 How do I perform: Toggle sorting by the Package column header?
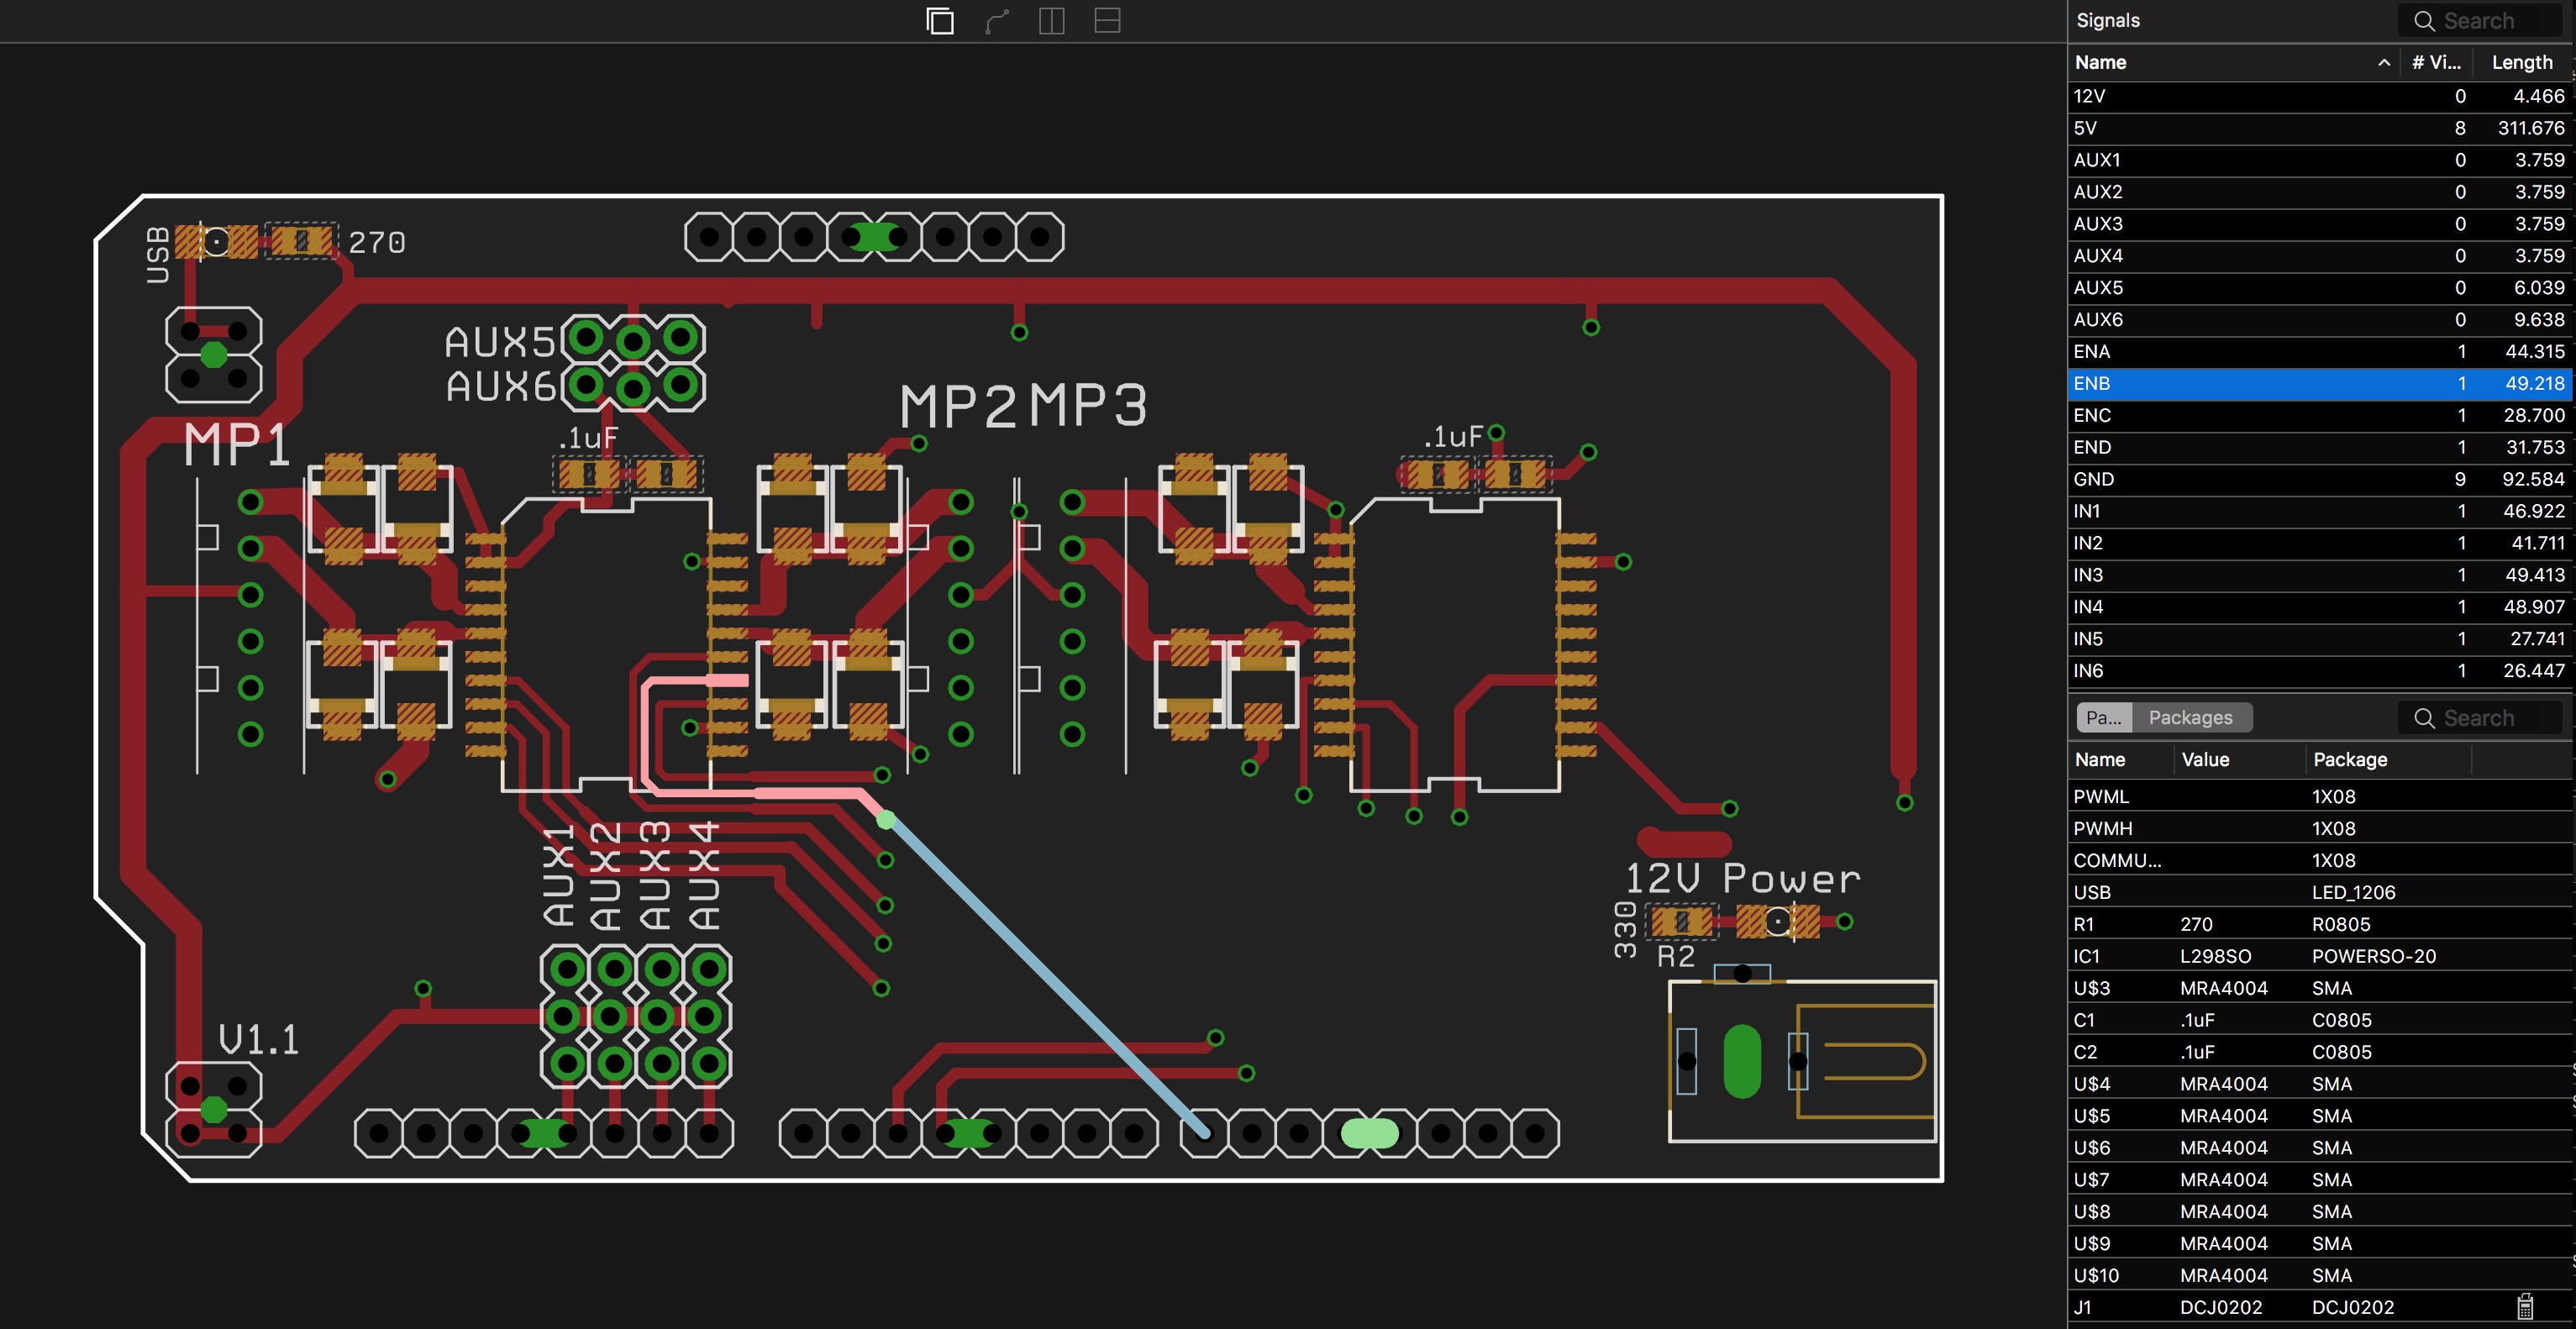point(2351,759)
